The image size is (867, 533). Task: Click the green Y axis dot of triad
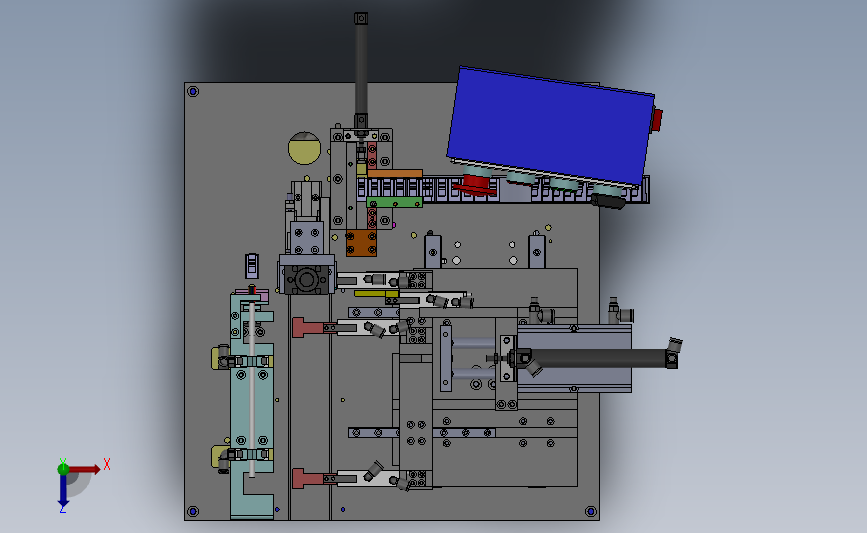point(63,469)
